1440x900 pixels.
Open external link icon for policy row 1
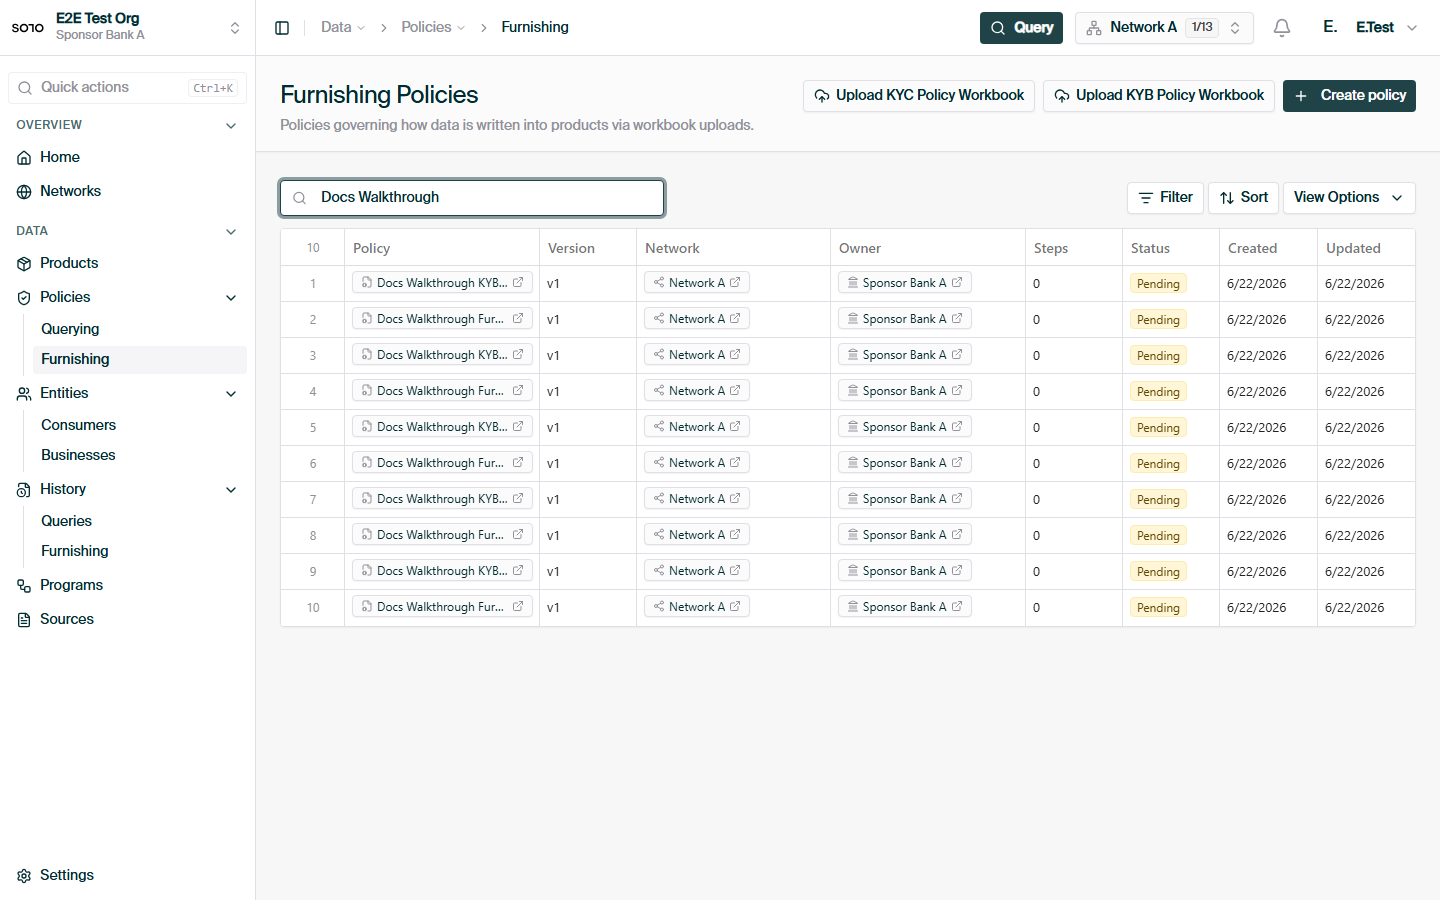tap(518, 283)
